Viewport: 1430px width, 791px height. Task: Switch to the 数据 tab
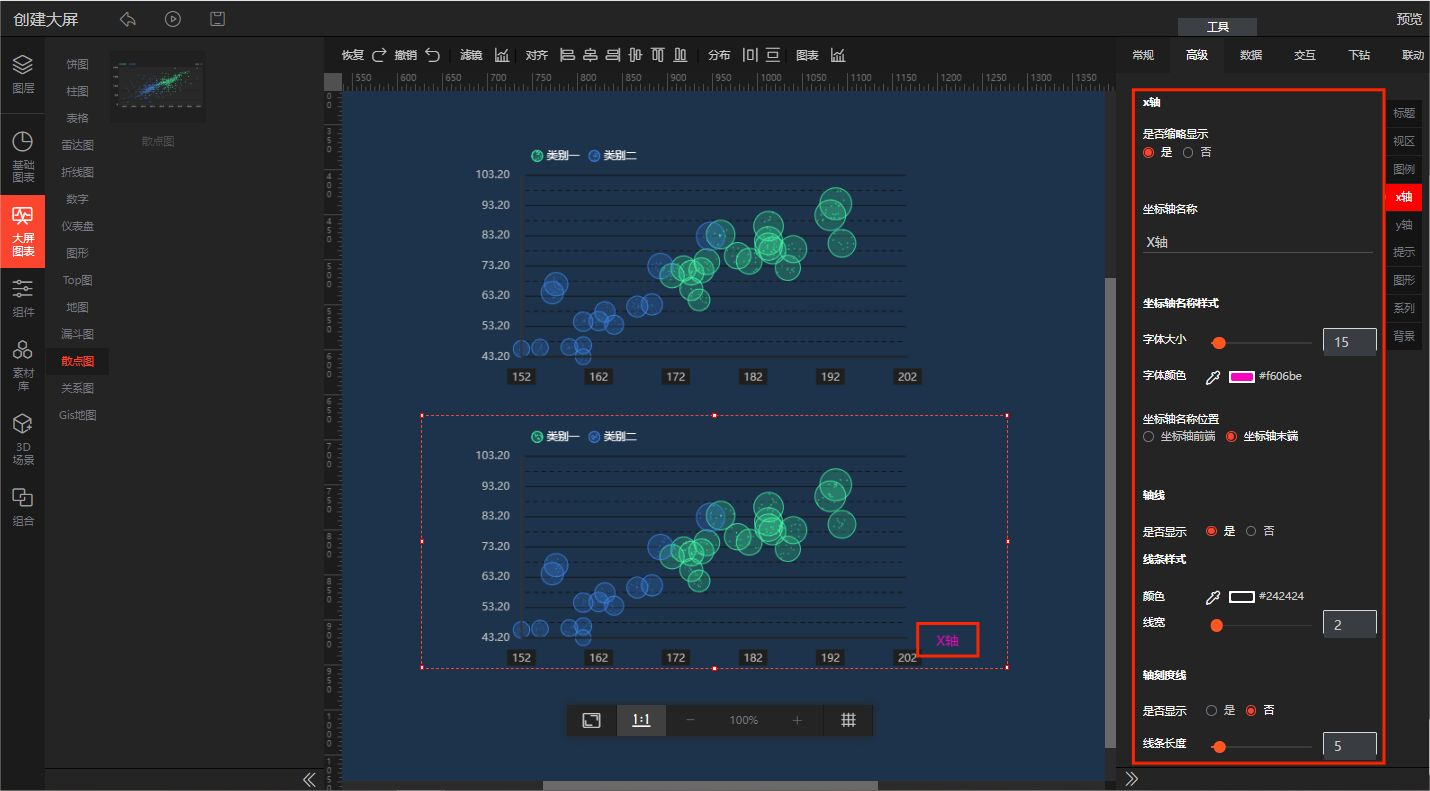(x=1250, y=55)
